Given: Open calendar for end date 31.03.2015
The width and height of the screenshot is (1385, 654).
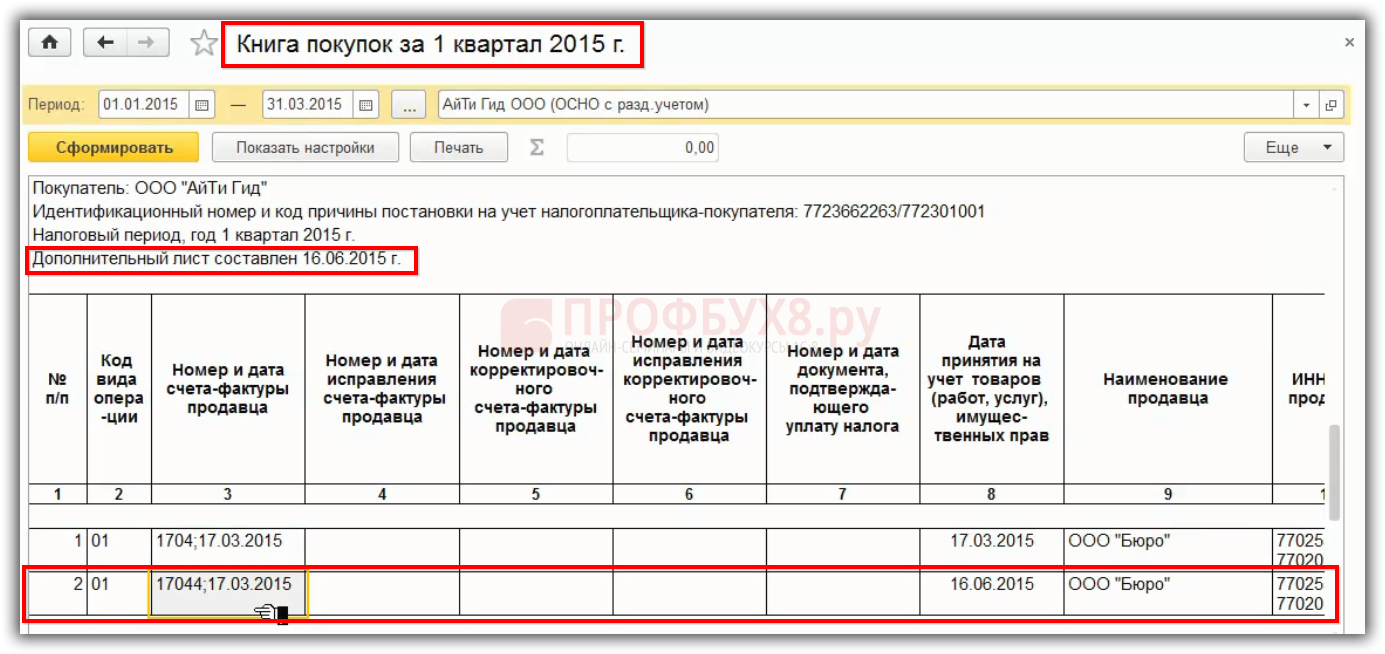Looking at the screenshot, I should tap(366, 105).
